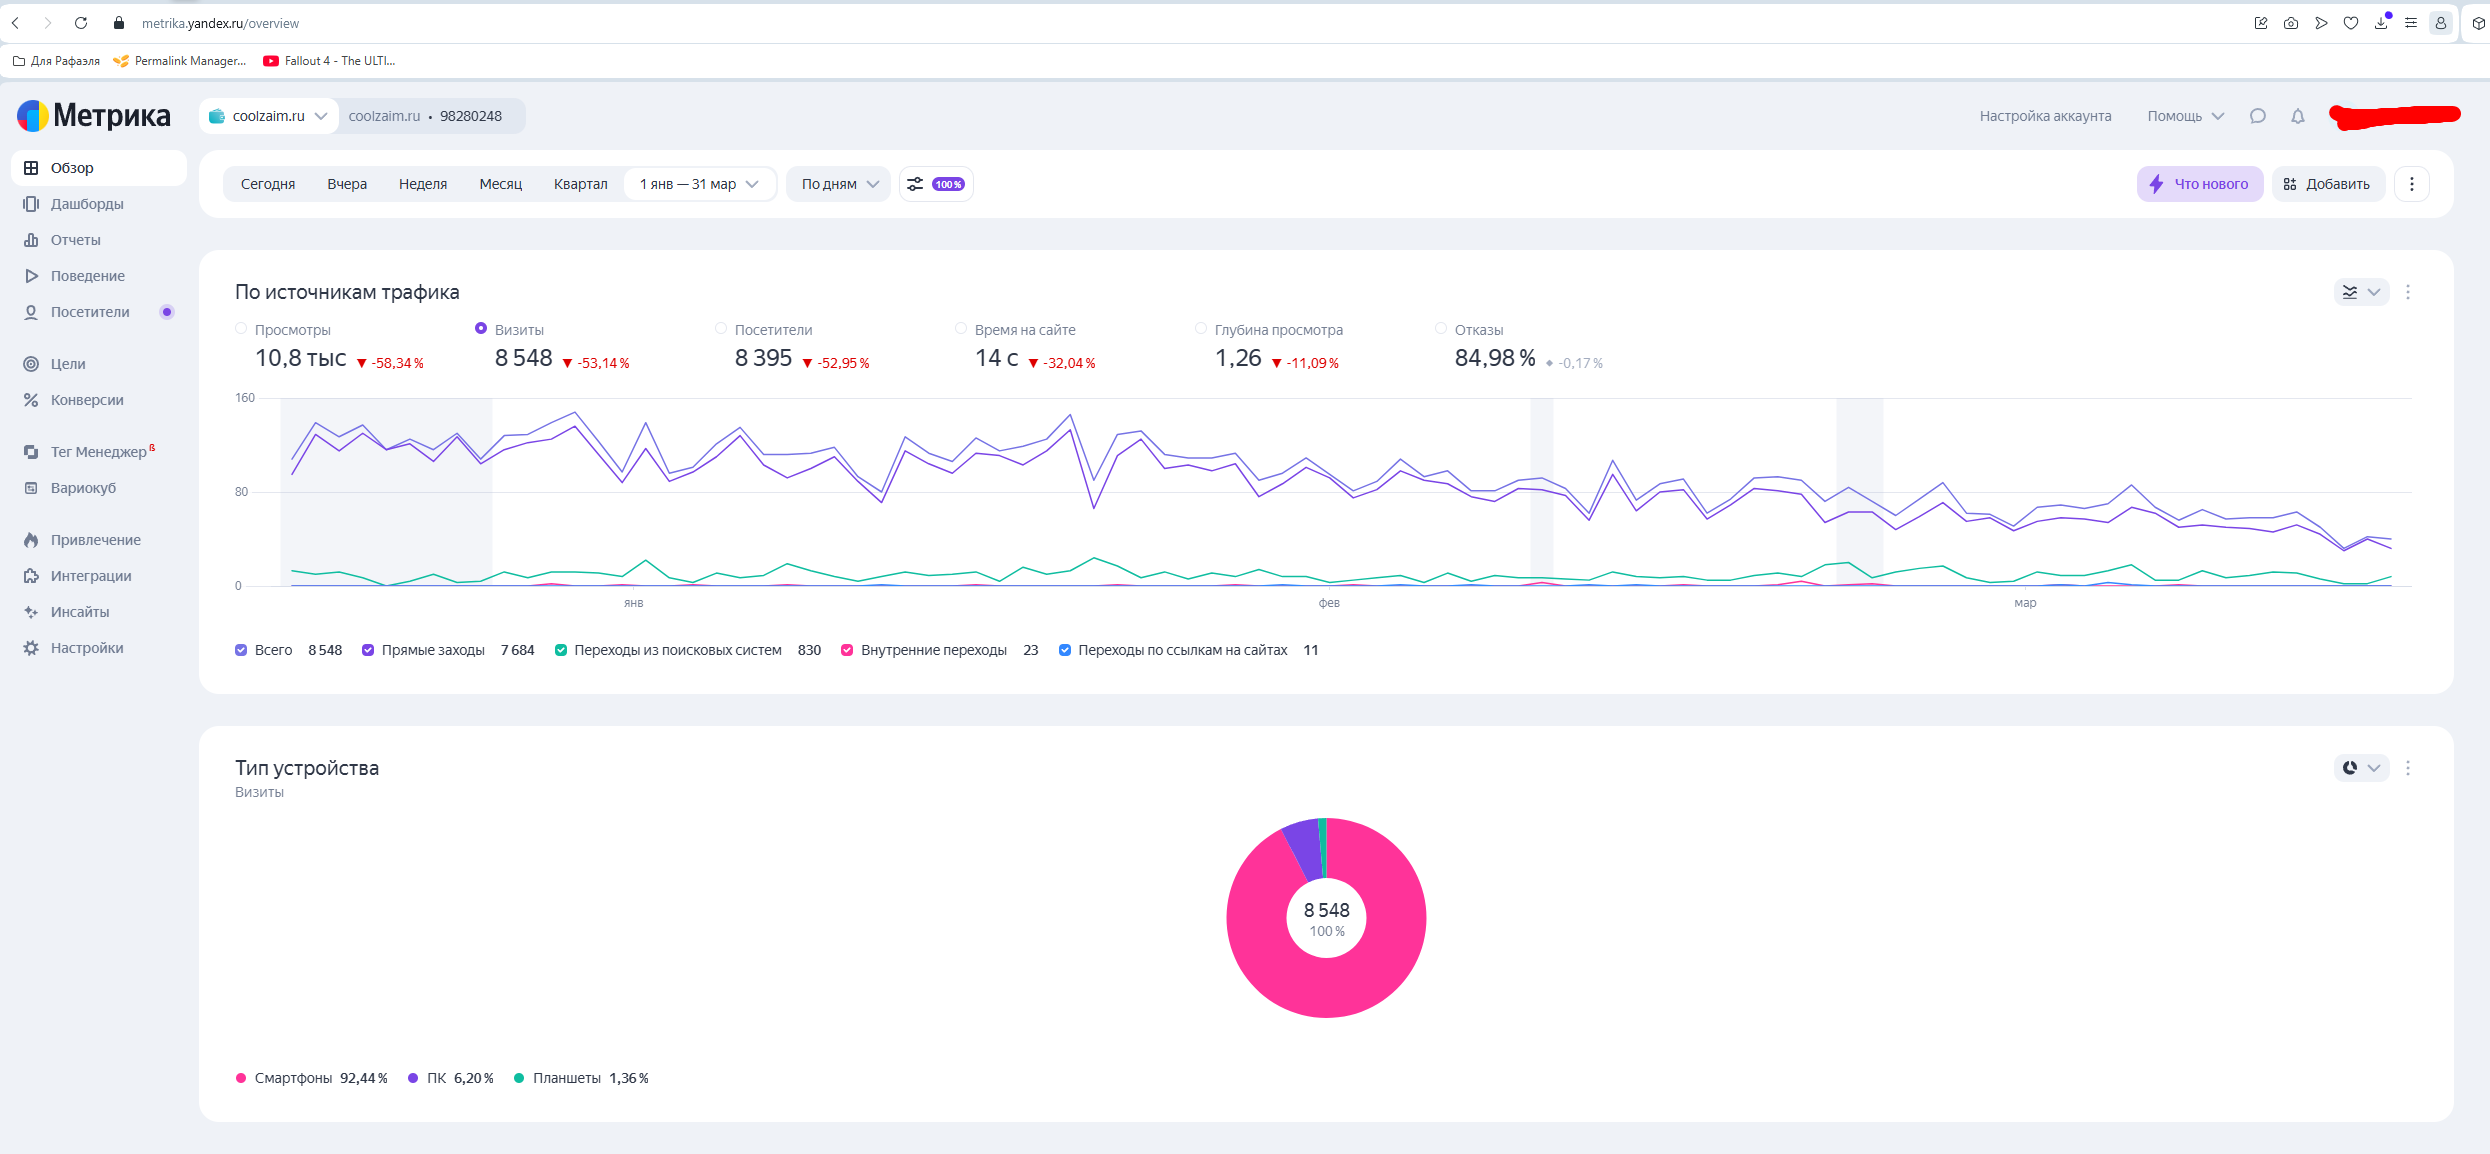Select the Просмотры metric radio button
Screen dimensions: 2490x1154
pyautogui.click(x=241, y=328)
